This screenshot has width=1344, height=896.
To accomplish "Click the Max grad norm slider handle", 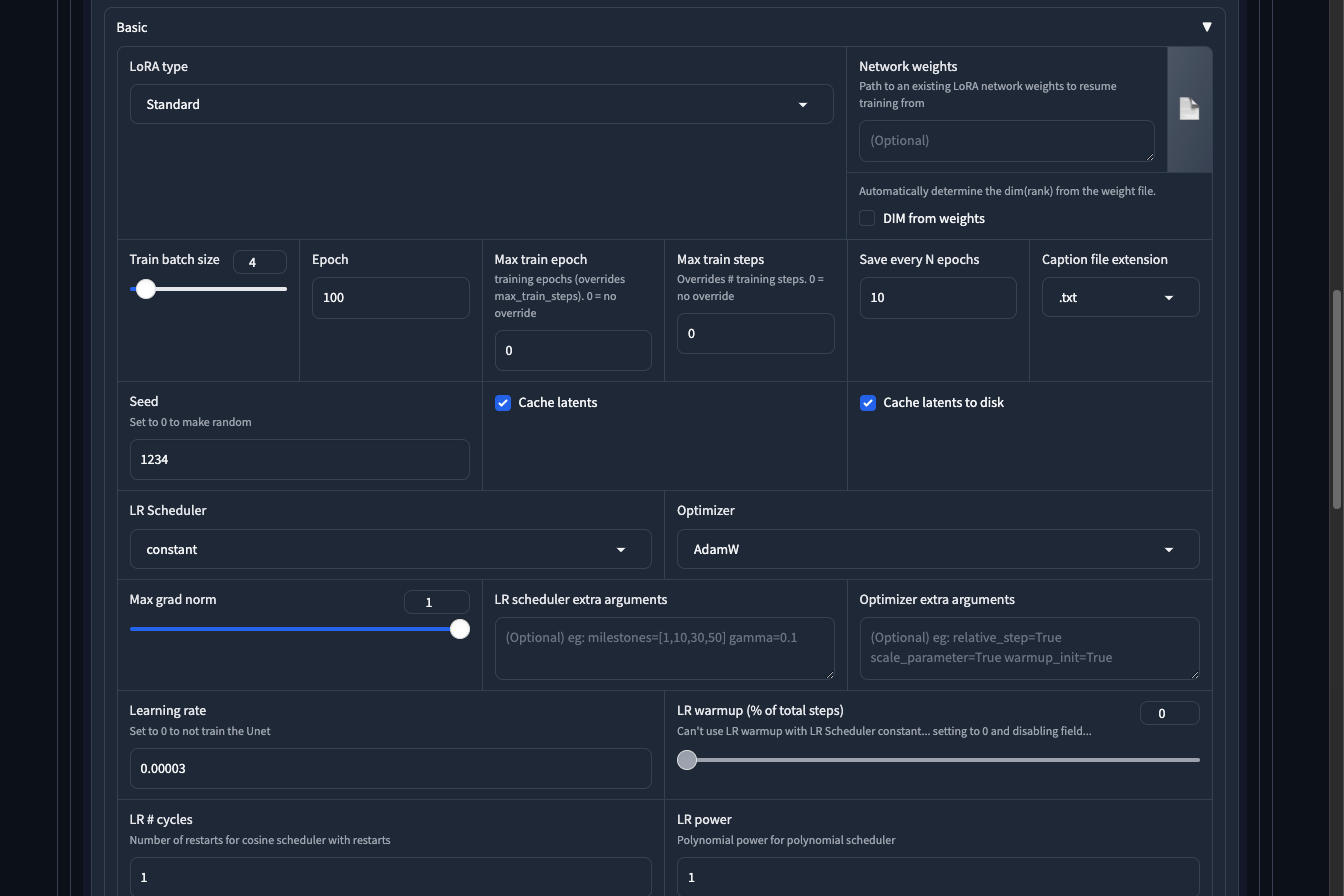I will coord(459,629).
